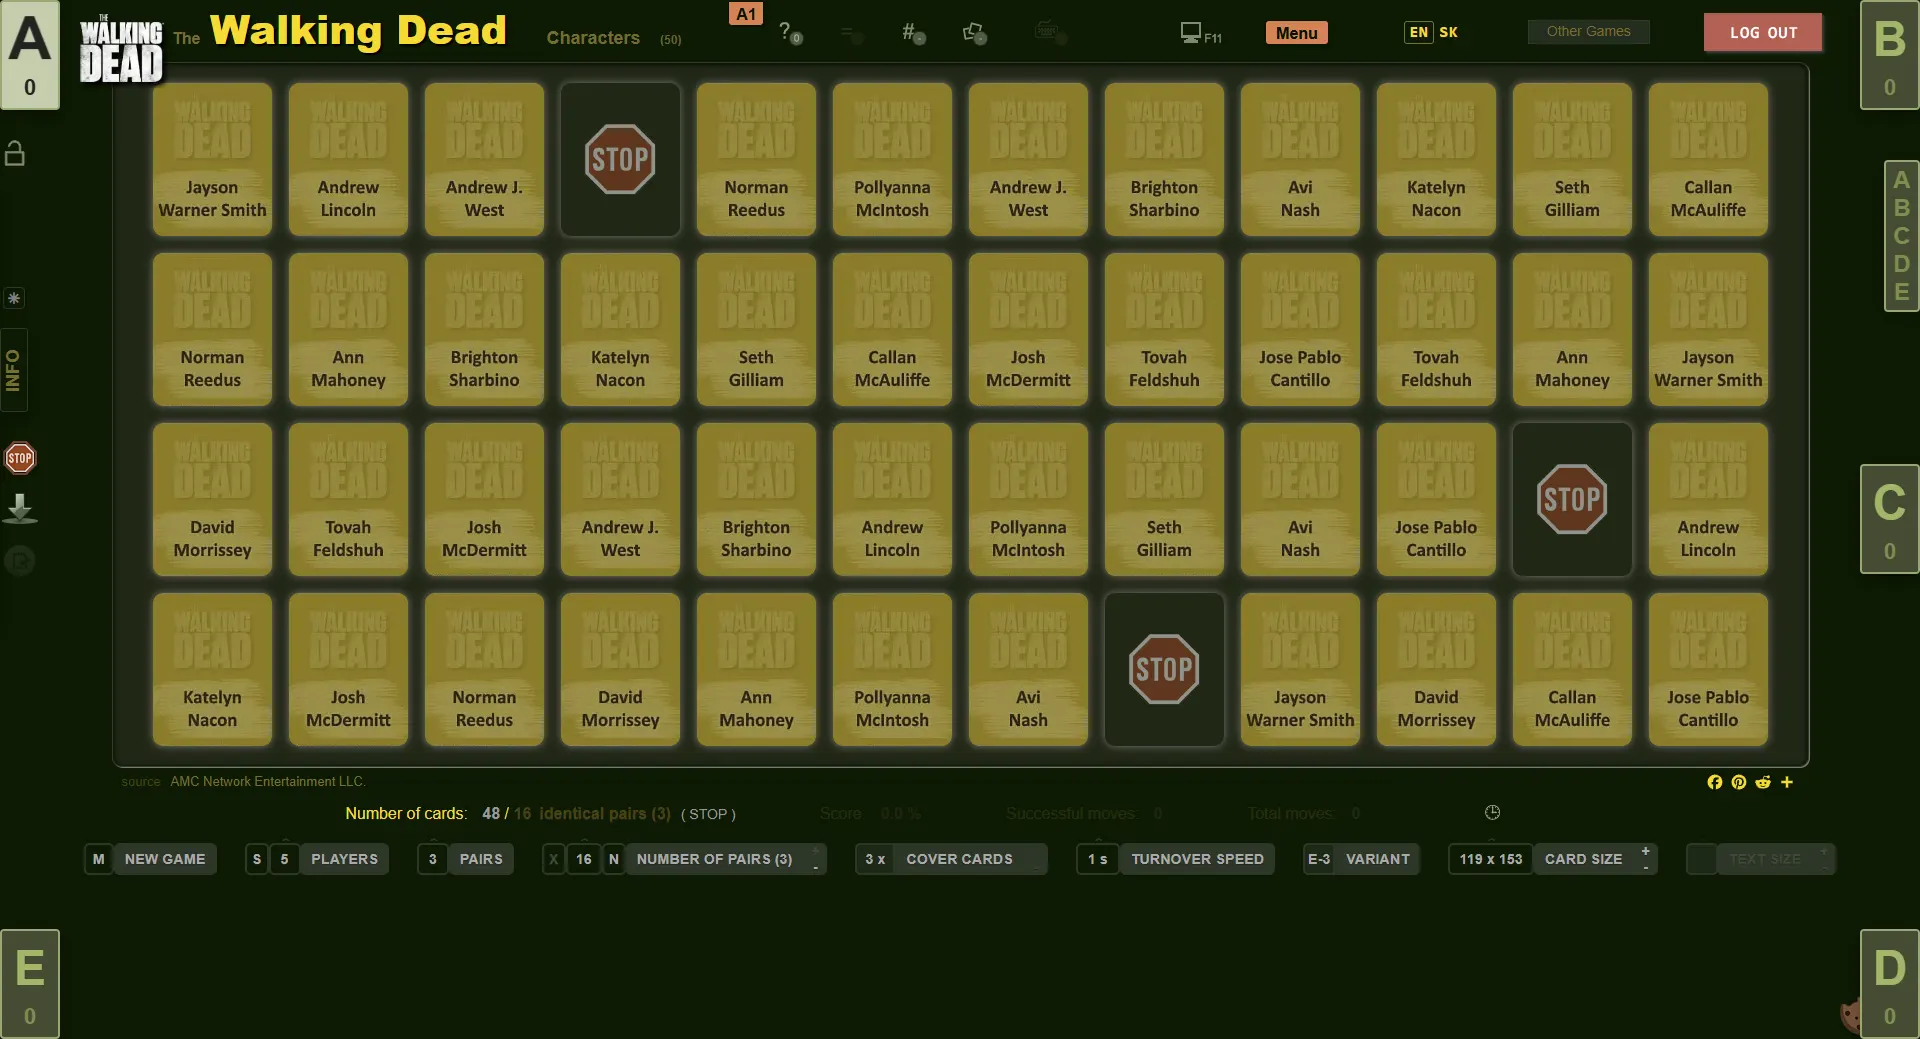
Task: Open the Variant E-3 selector
Action: pos(1361,859)
